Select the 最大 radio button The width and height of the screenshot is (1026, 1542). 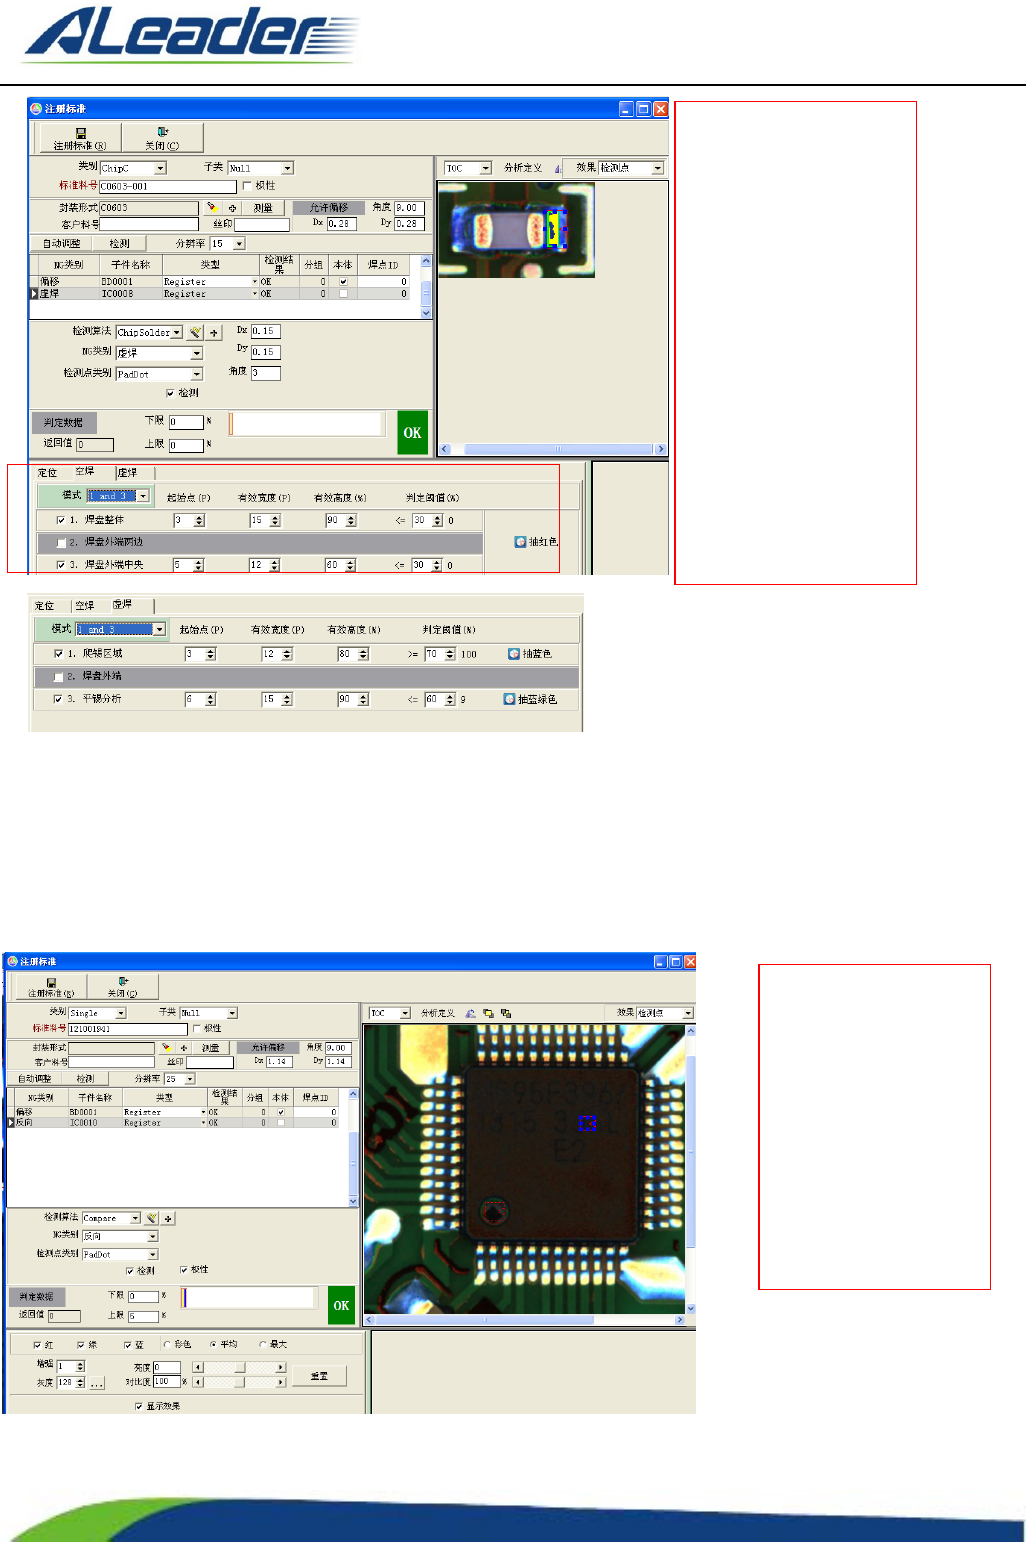263,1345
